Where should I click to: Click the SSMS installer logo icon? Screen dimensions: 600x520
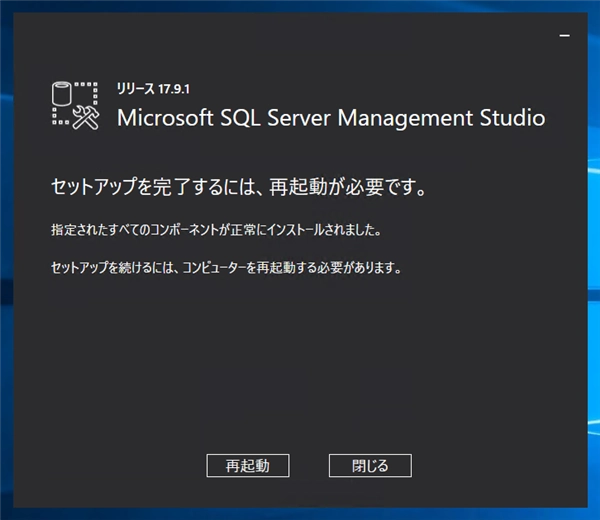click(74, 105)
